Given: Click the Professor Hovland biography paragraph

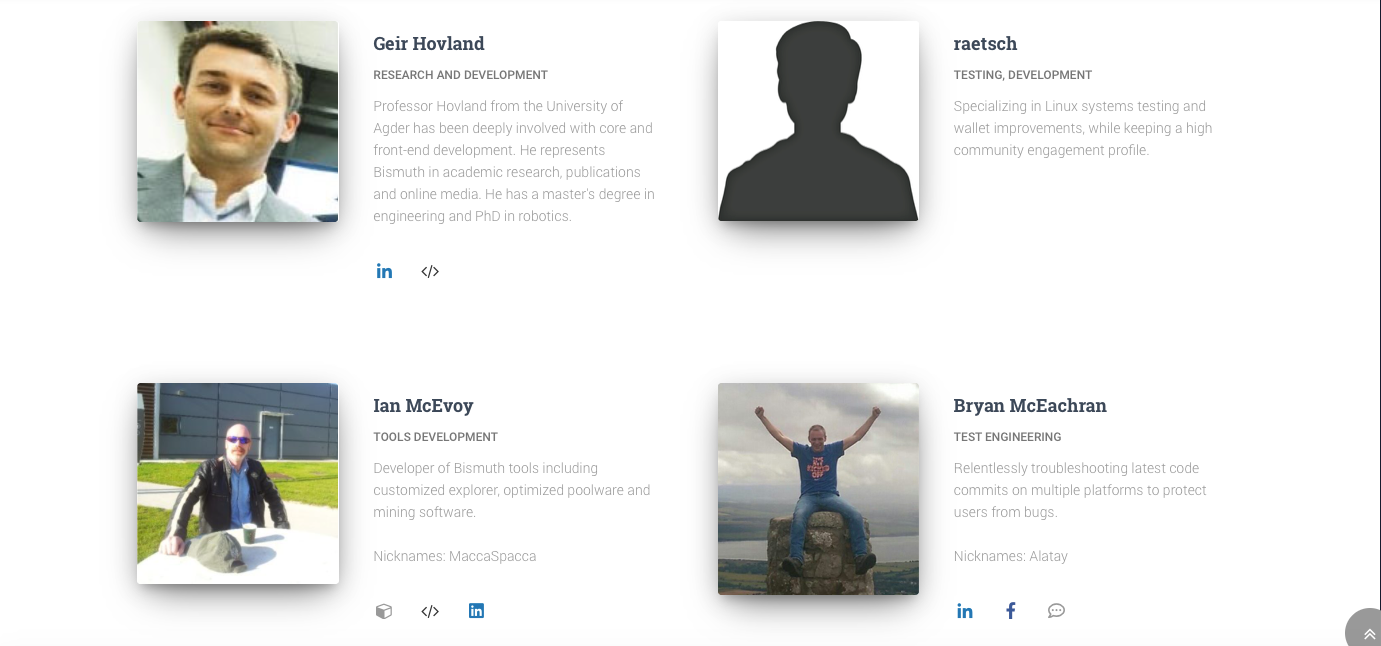Looking at the screenshot, I should point(514,161).
